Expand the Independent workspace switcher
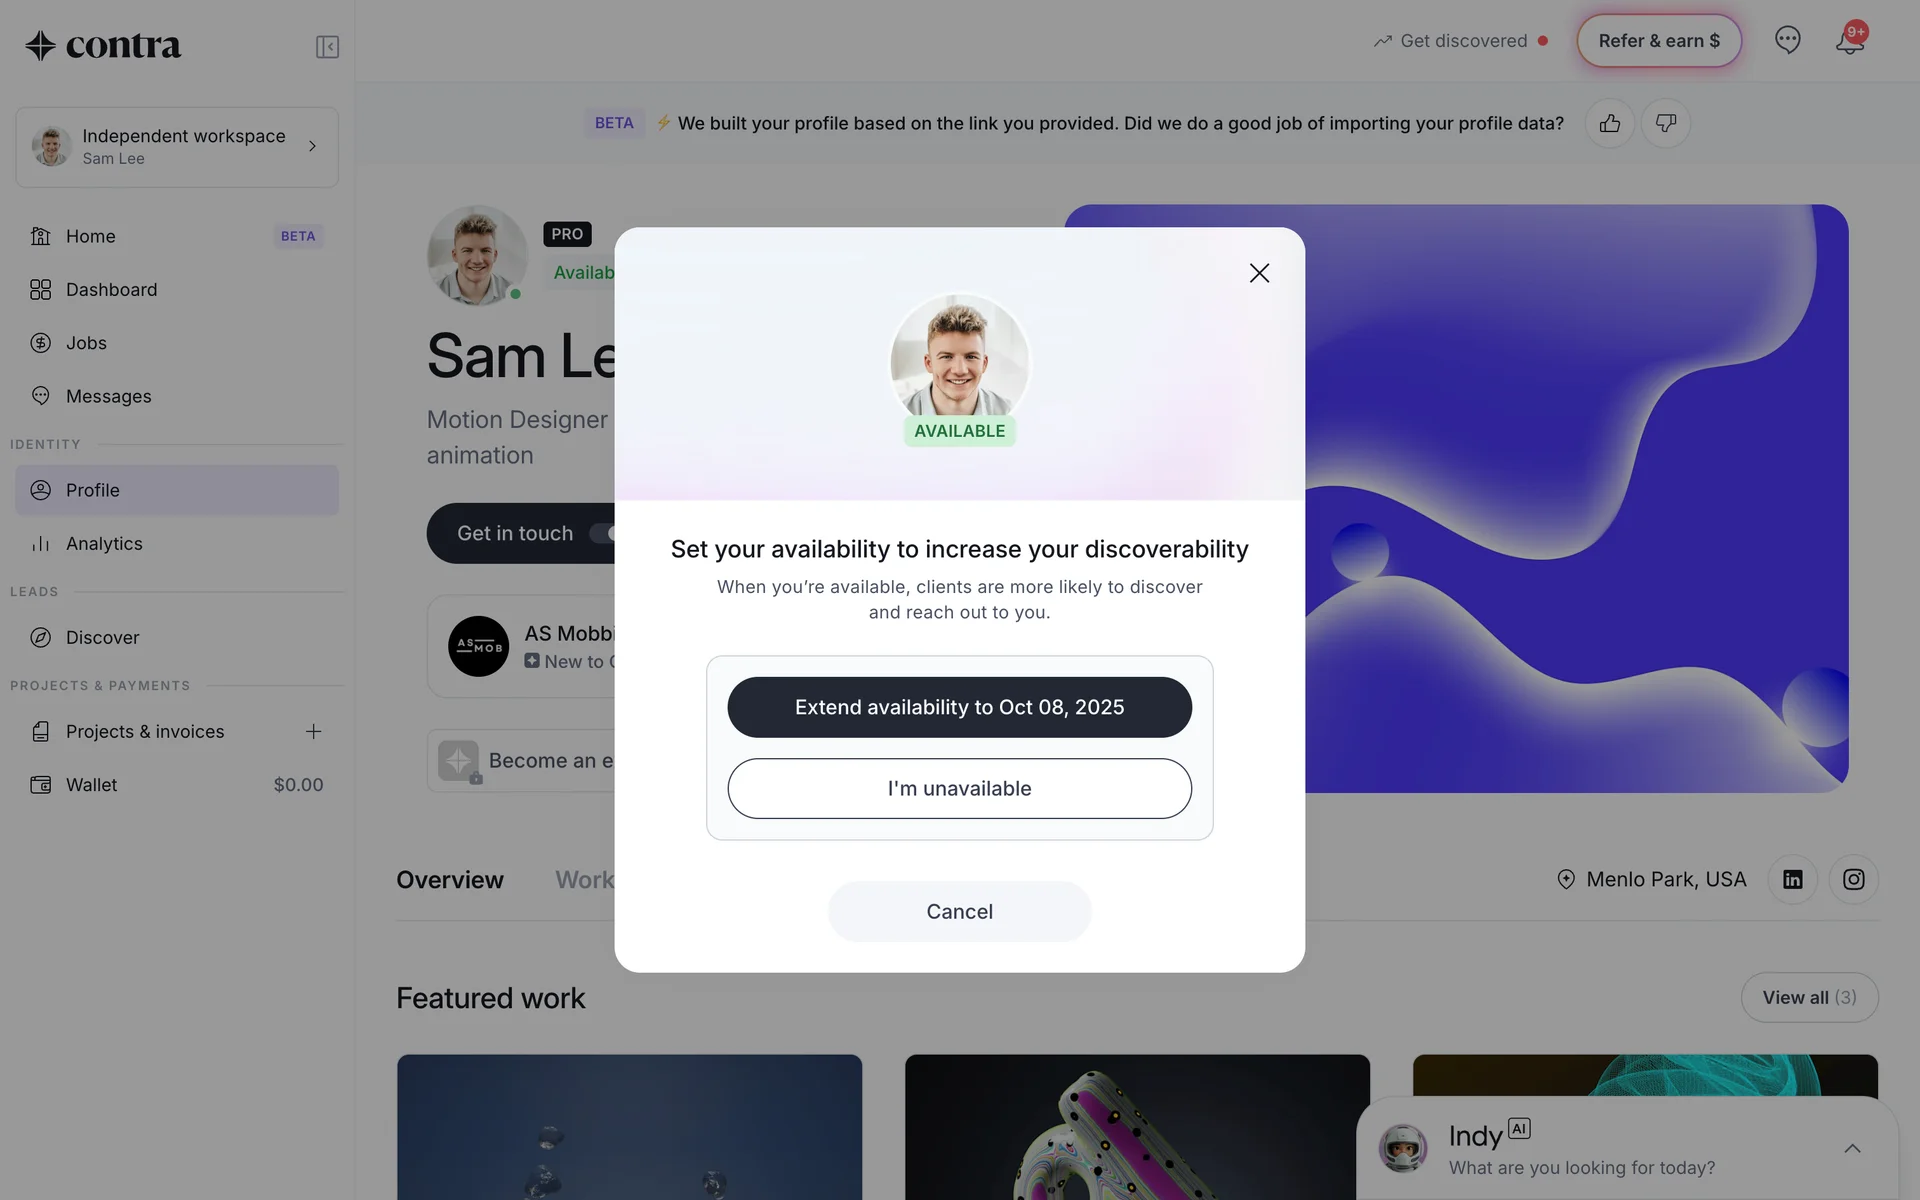1920x1200 pixels. point(177,147)
